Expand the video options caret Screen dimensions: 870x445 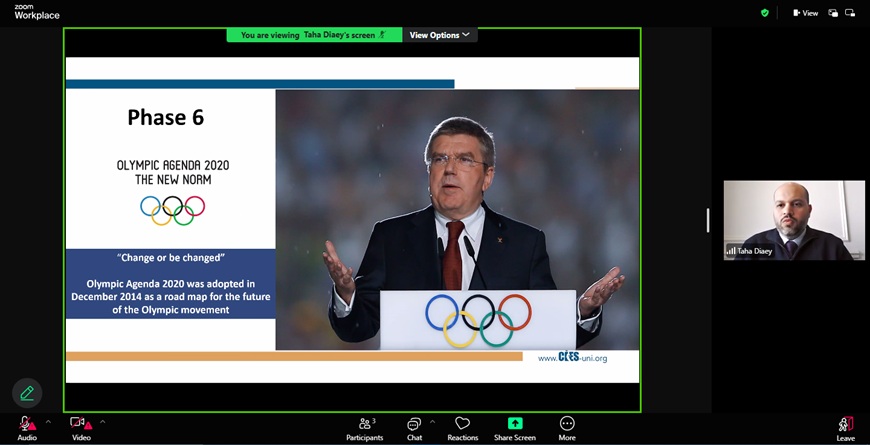tap(102, 422)
